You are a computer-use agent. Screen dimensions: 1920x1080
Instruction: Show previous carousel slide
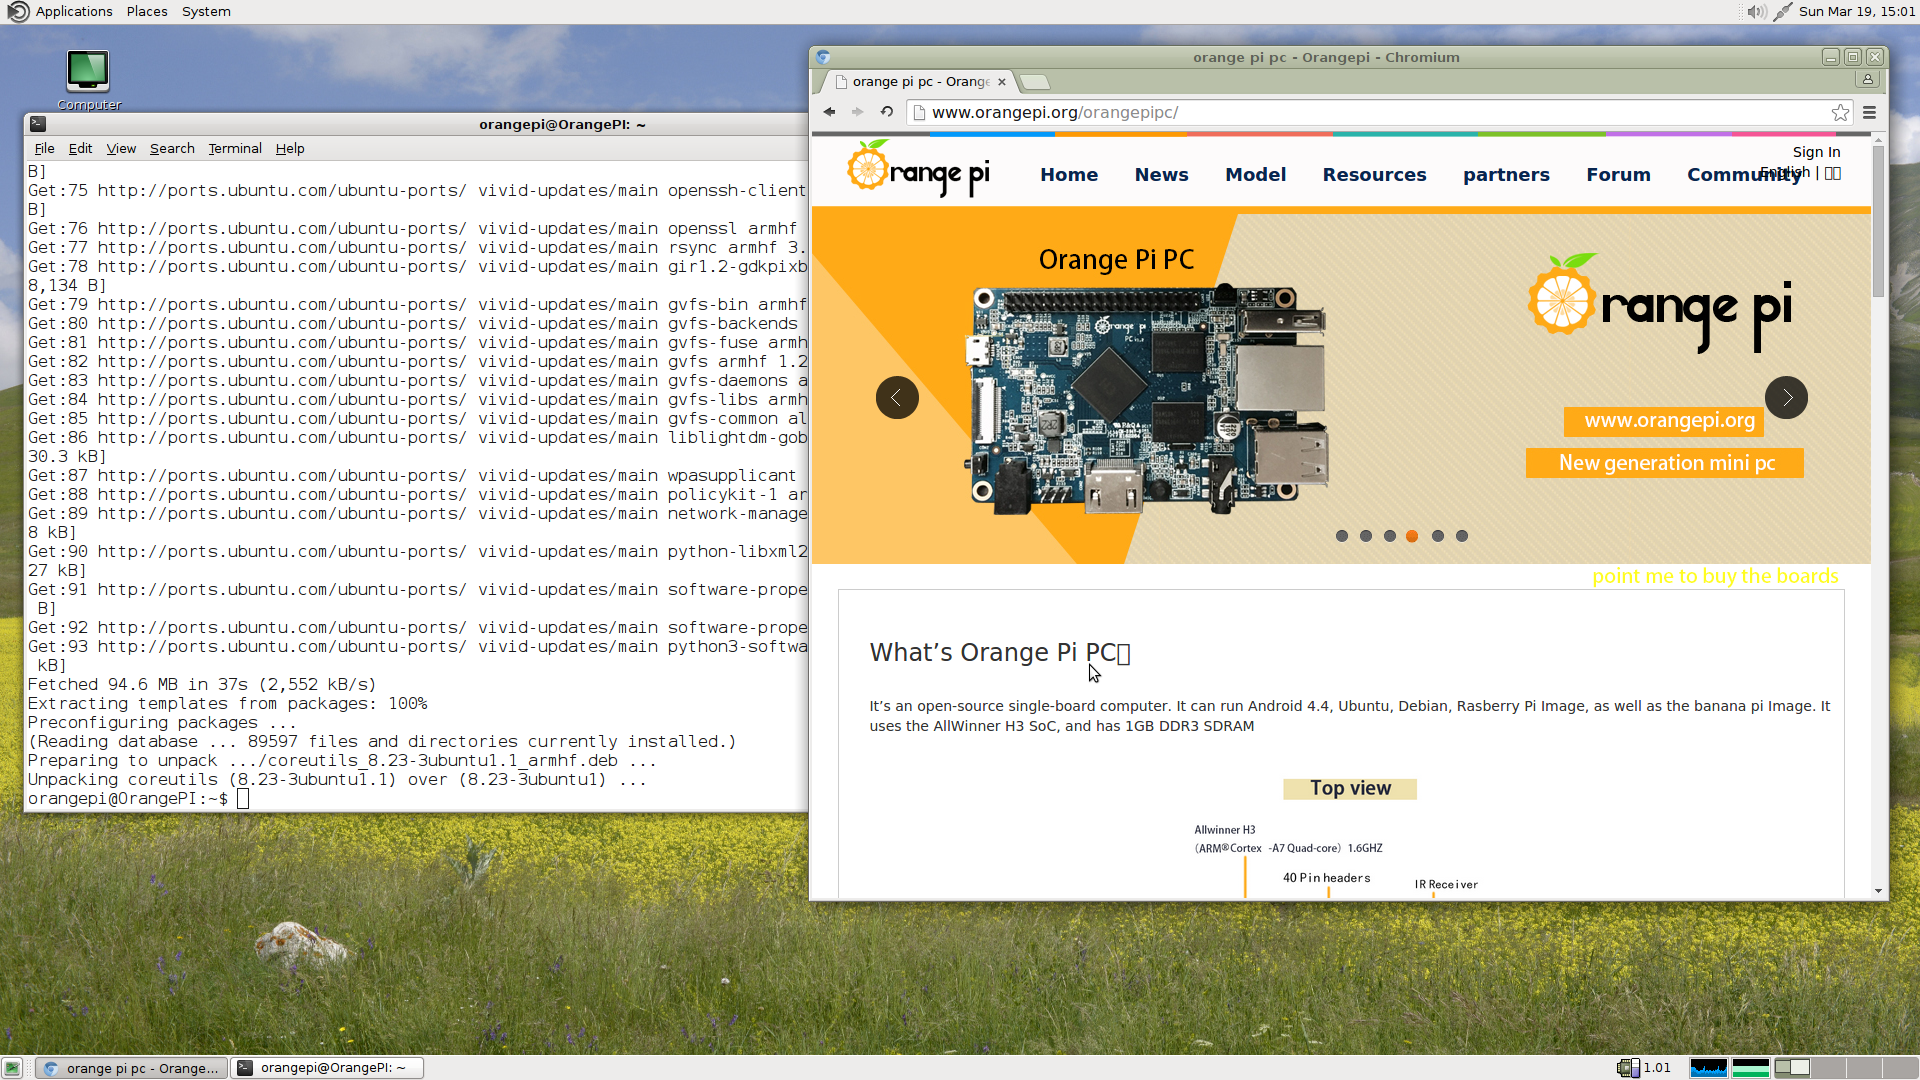click(897, 398)
